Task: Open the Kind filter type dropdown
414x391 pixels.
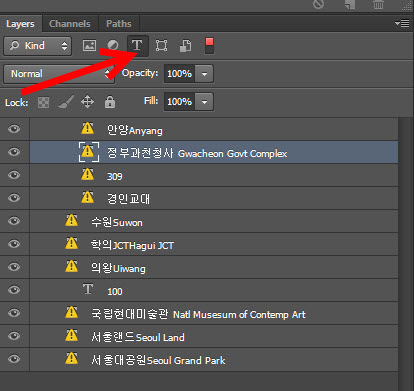Action: click(x=38, y=46)
